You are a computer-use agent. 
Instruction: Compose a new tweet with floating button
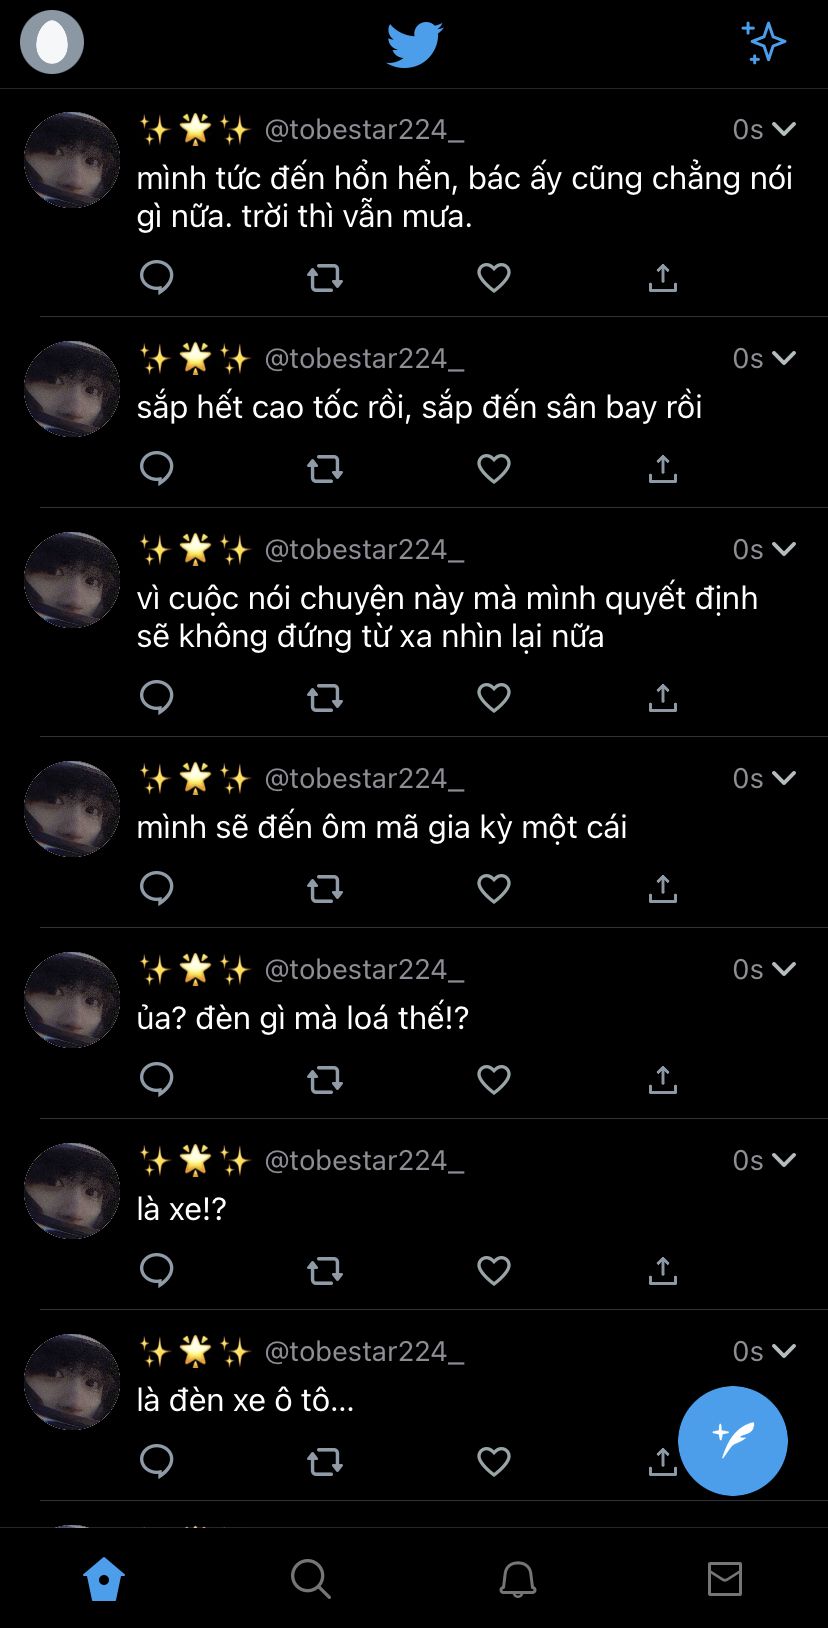(732, 1440)
